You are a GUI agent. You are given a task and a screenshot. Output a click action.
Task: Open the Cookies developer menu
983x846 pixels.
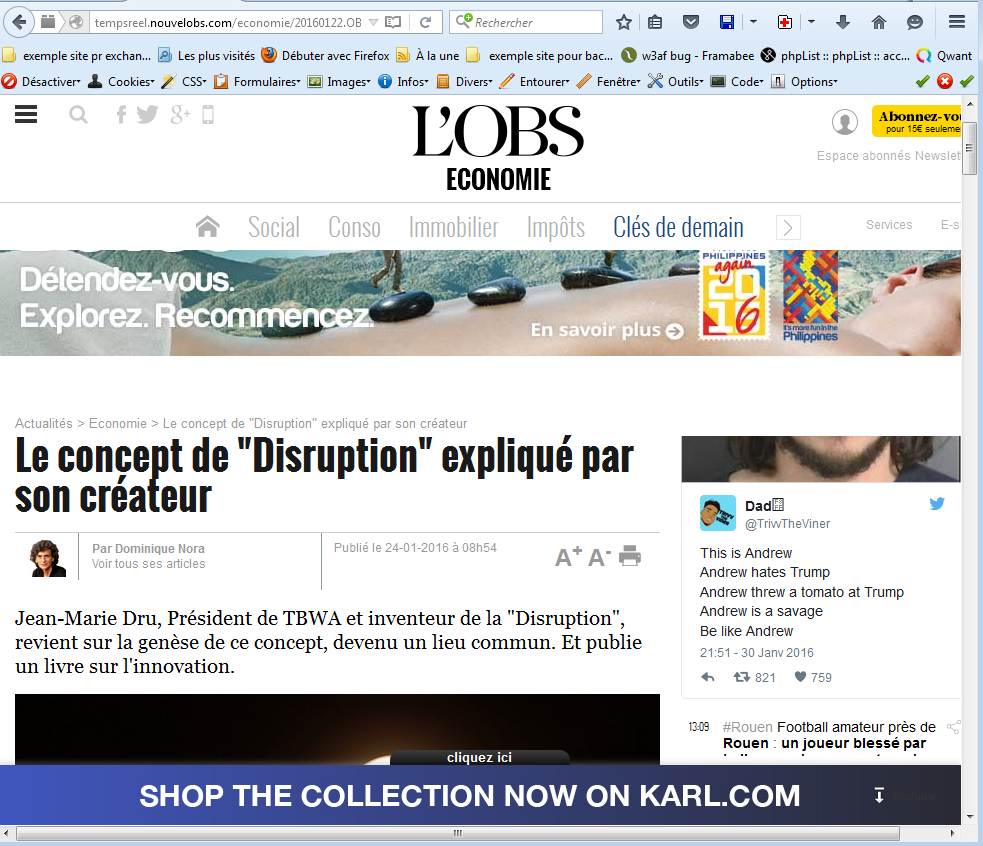pos(122,82)
